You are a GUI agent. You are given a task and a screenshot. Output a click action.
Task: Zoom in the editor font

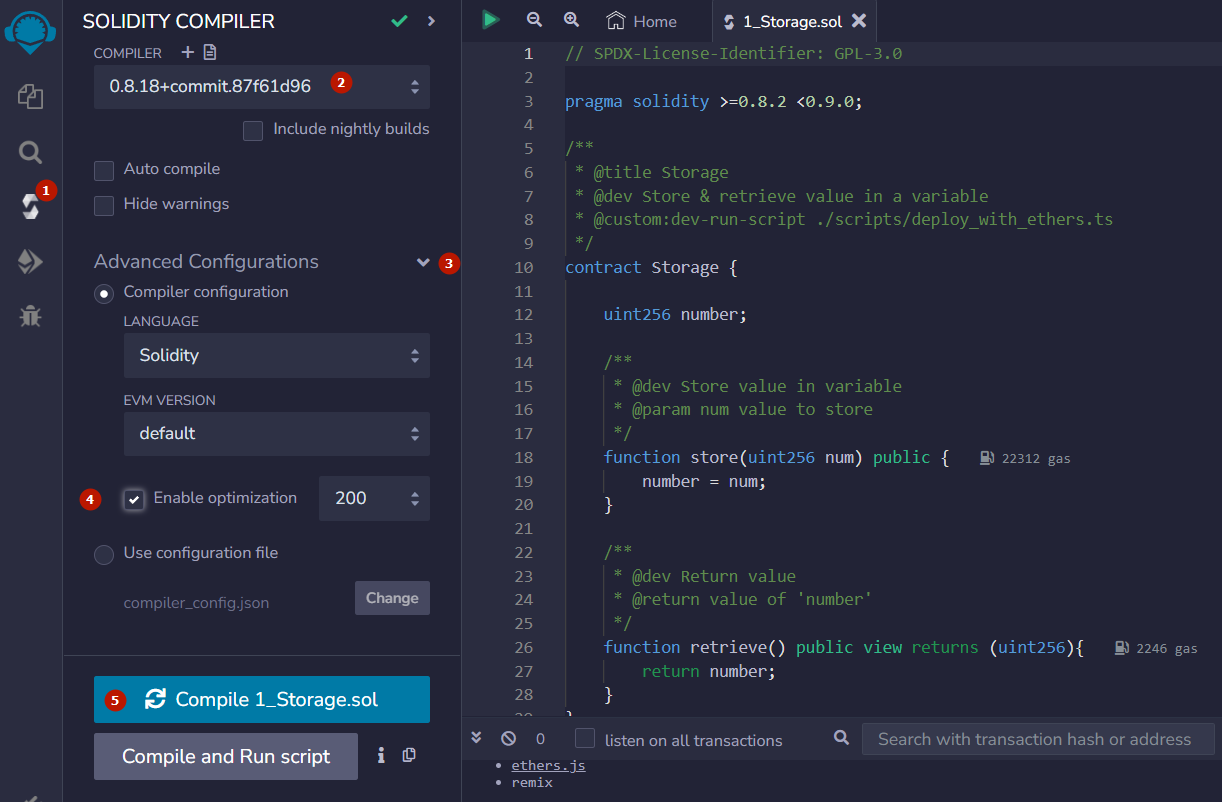571,20
